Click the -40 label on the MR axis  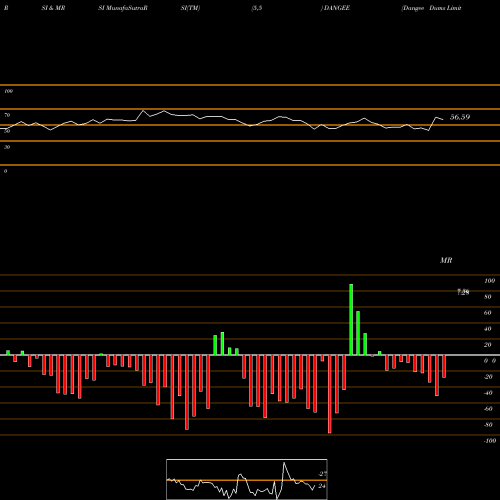pyautogui.click(x=488, y=393)
